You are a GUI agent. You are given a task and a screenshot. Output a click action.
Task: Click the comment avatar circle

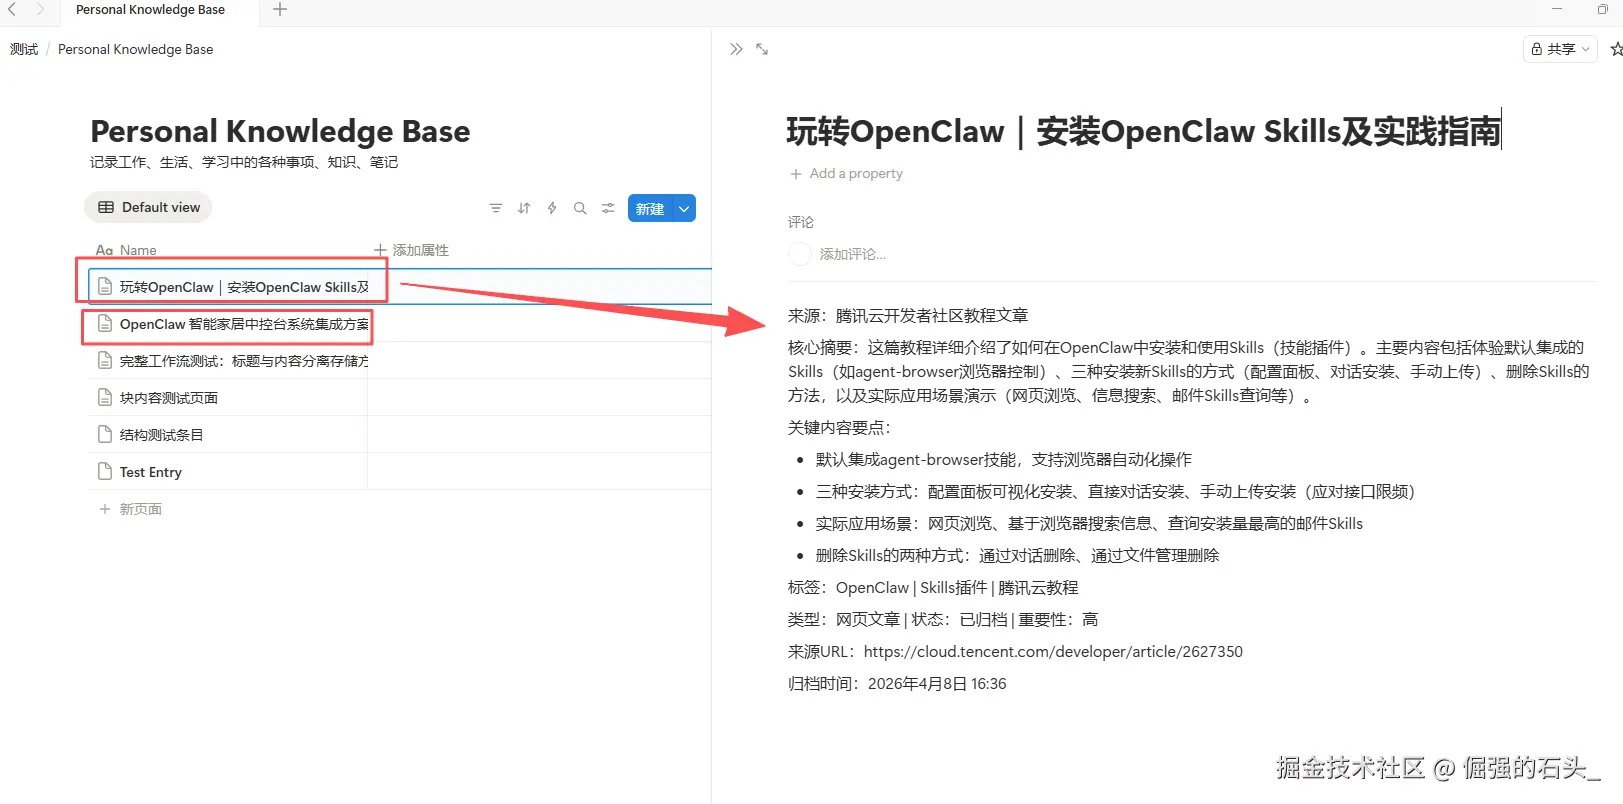click(799, 254)
